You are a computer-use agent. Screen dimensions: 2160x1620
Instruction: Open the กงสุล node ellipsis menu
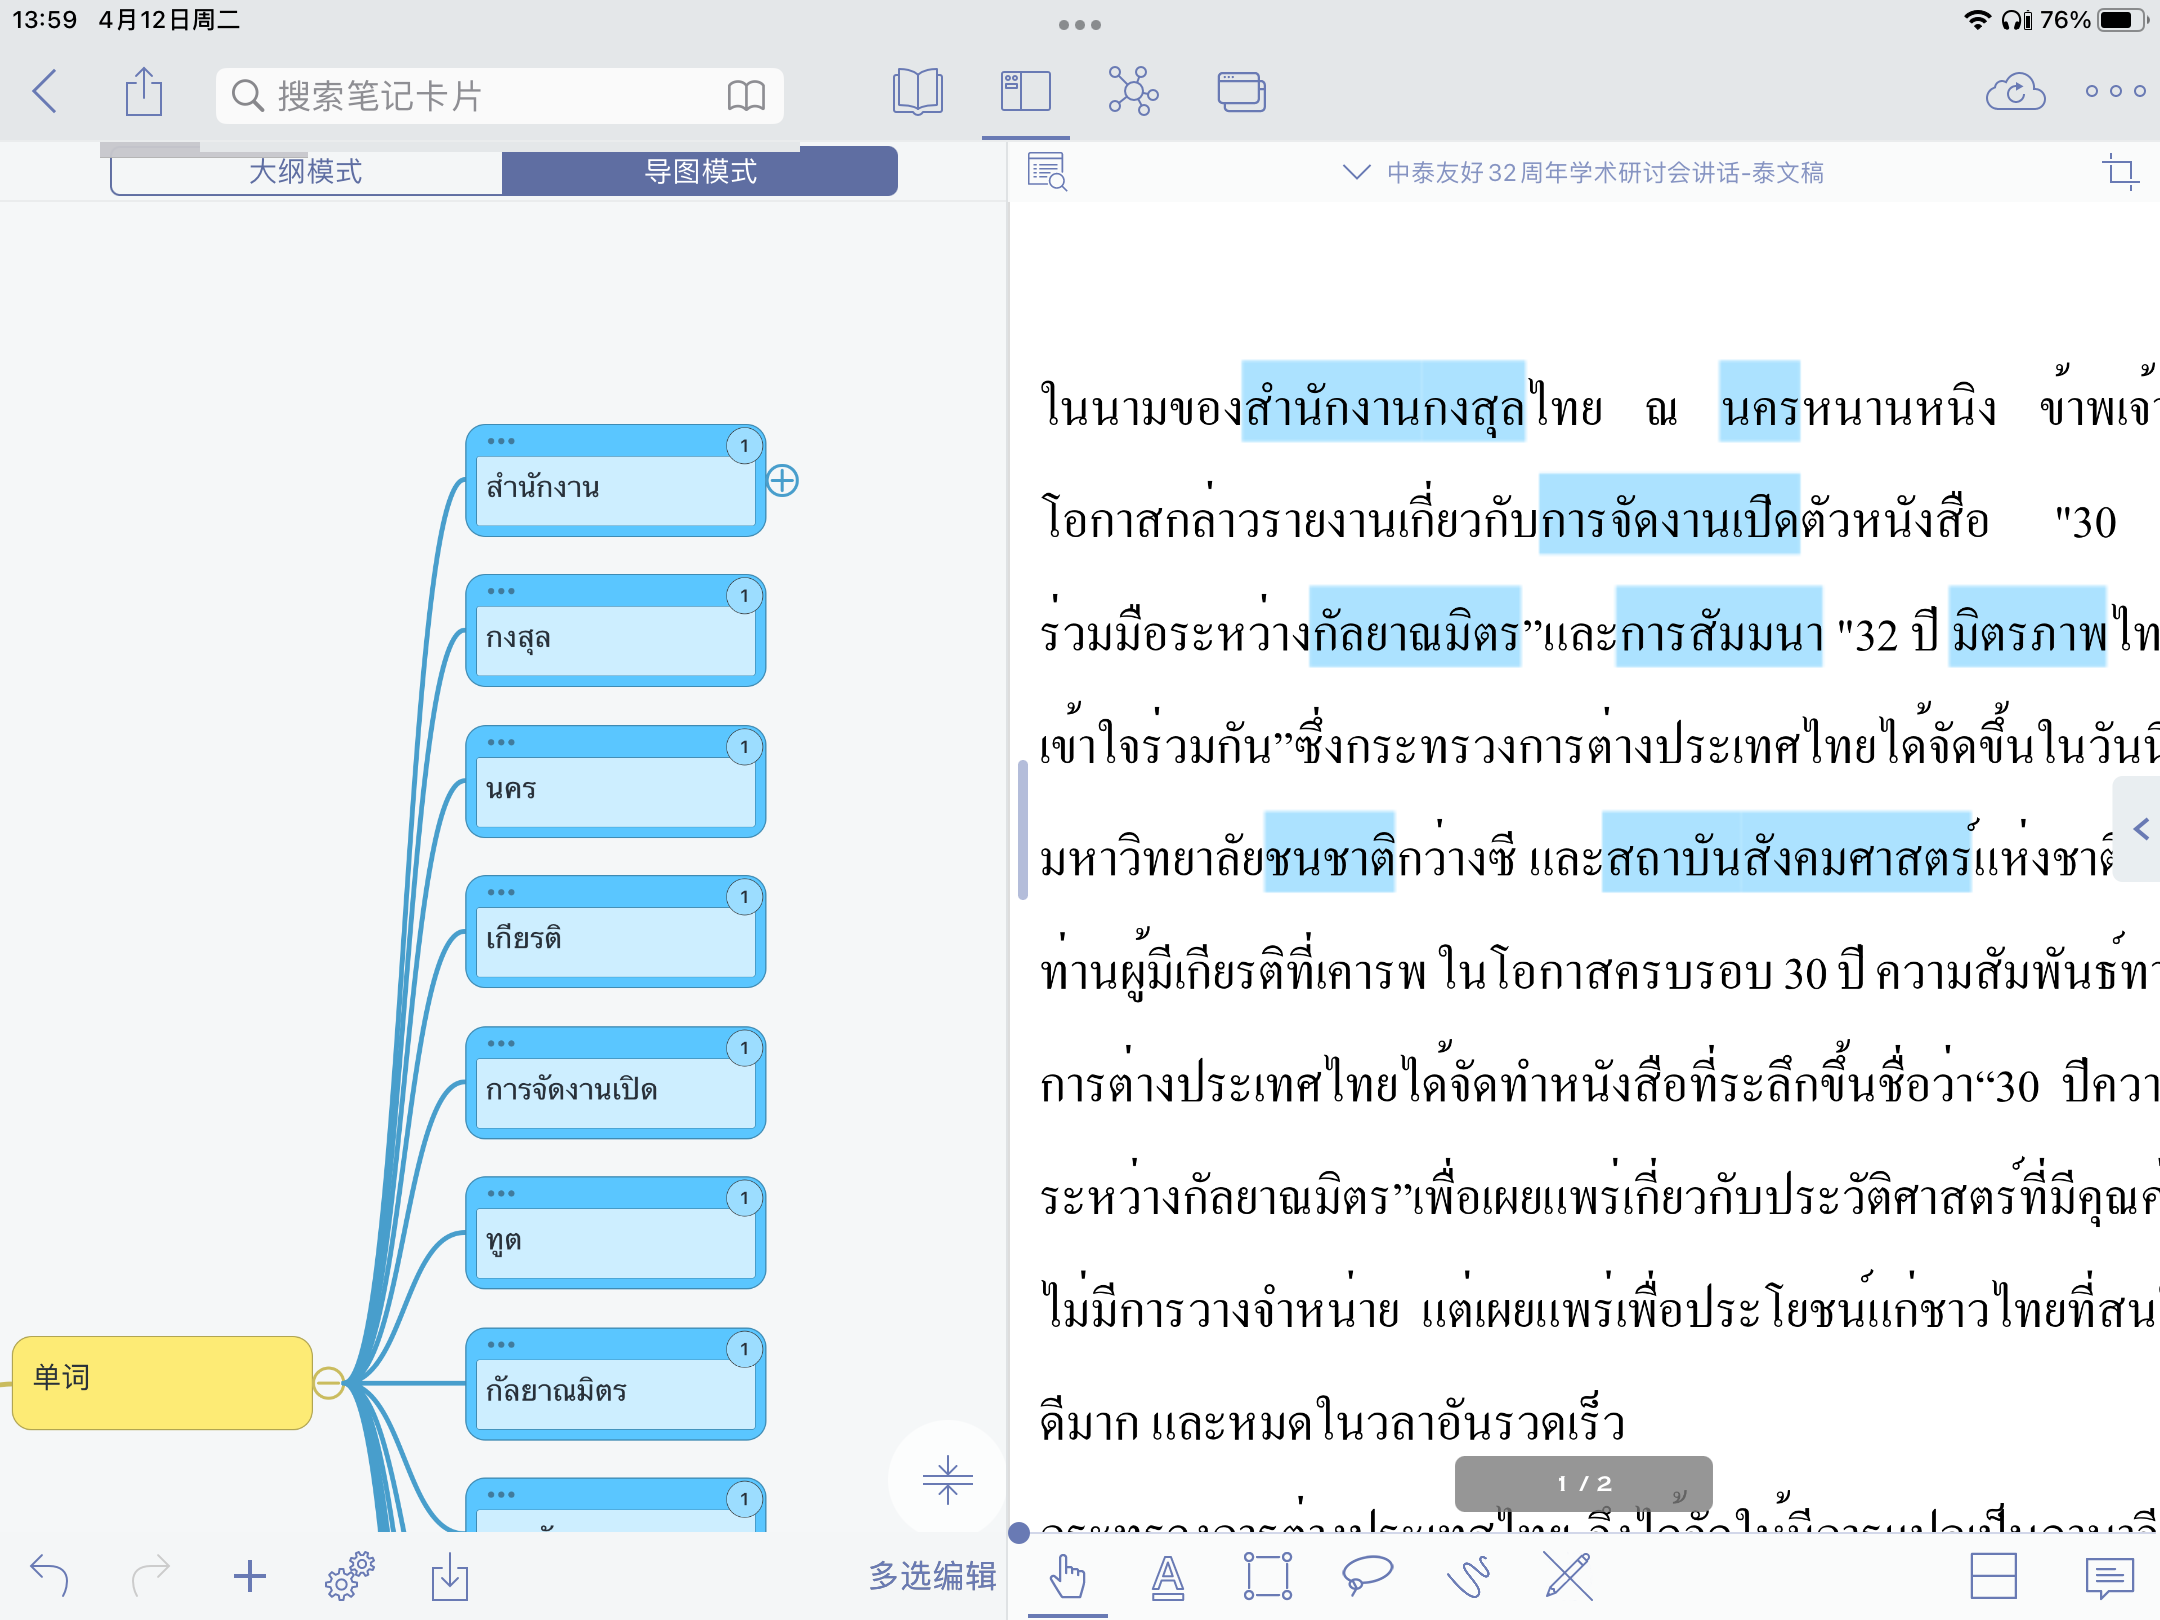click(x=501, y=591)
